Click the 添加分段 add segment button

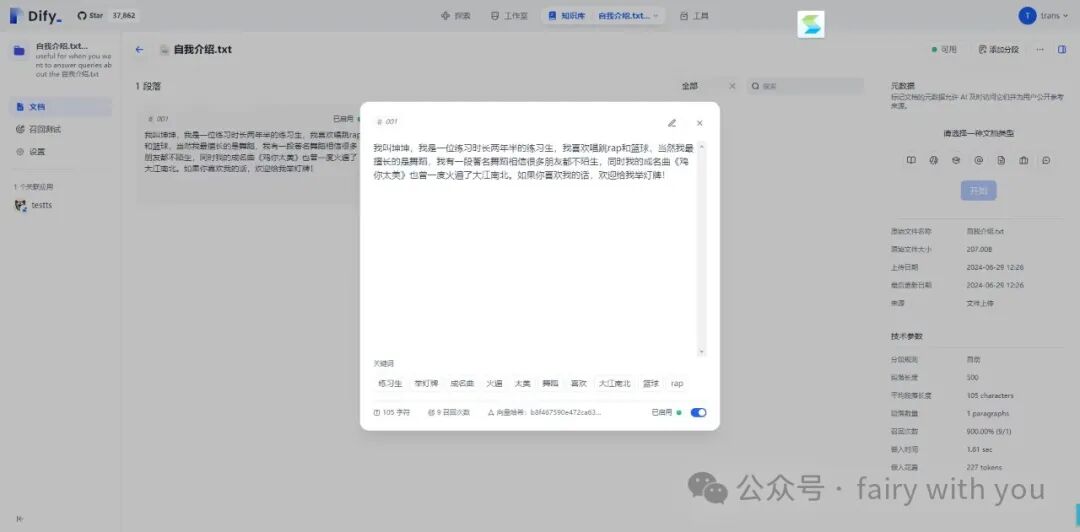[x=999, y=50]
